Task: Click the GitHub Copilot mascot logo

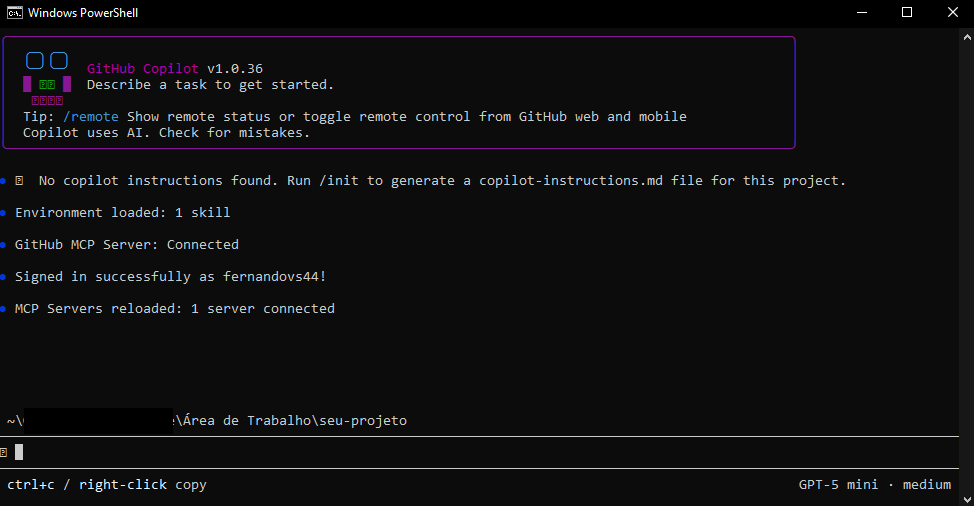Action: [x=47, y=79]
